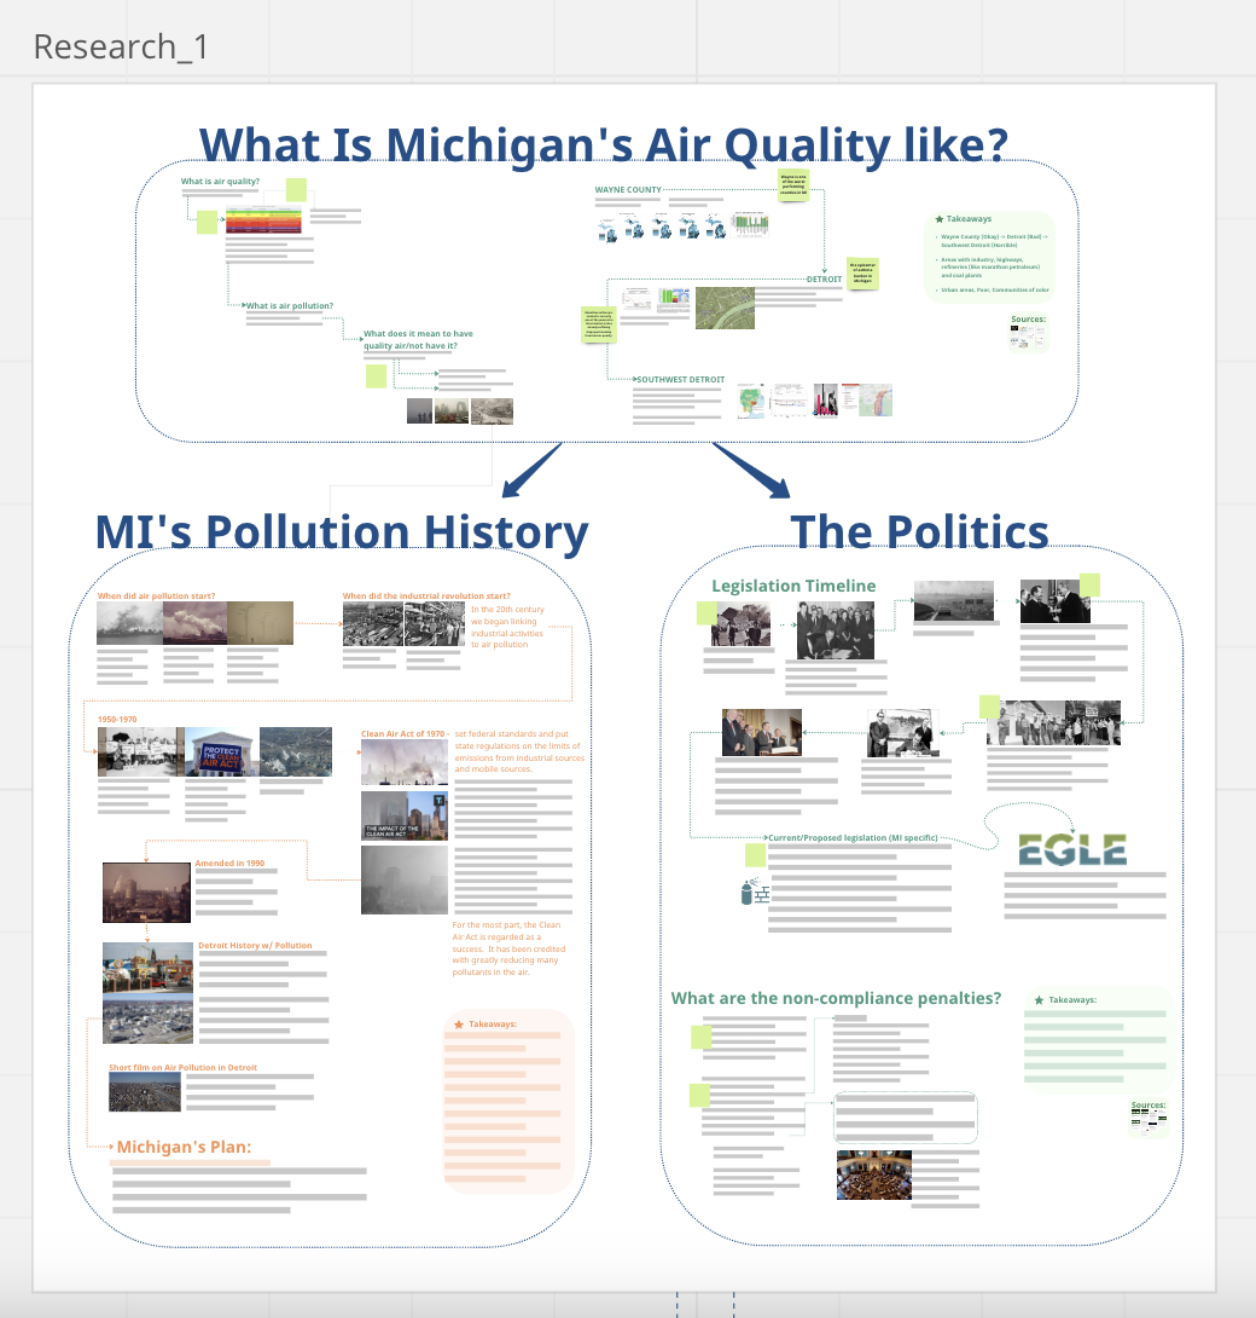
Task: Open the aerial Detroit map image
Action: [725, 308]
